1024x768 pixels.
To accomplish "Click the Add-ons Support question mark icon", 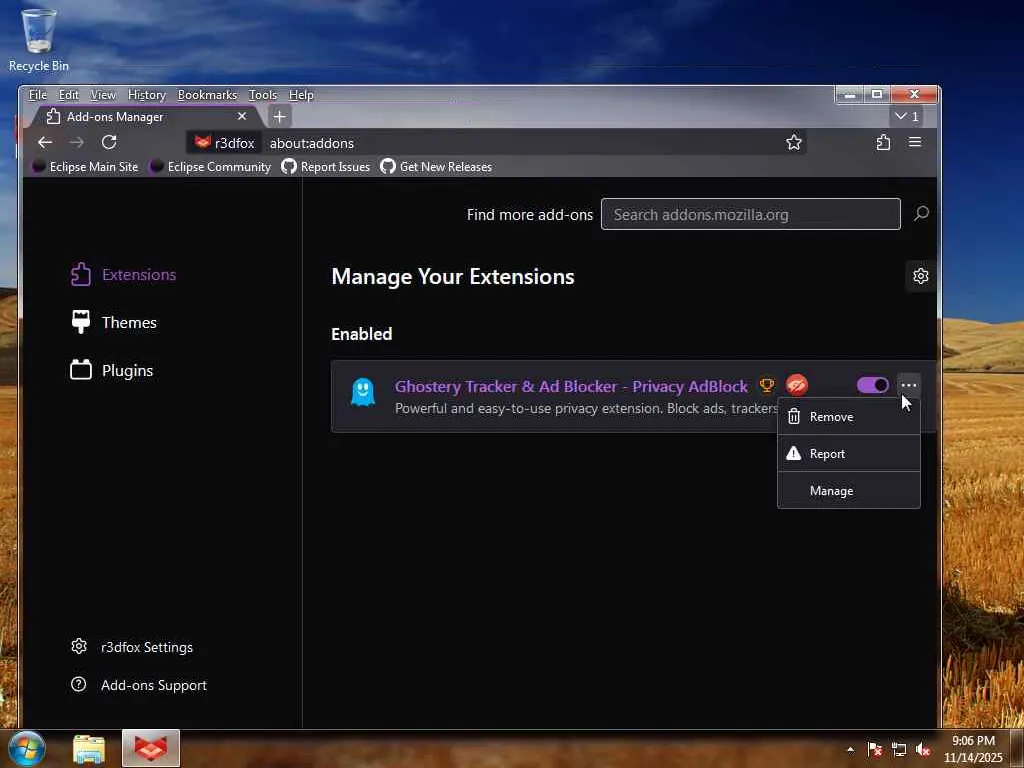I will point(78,684).
